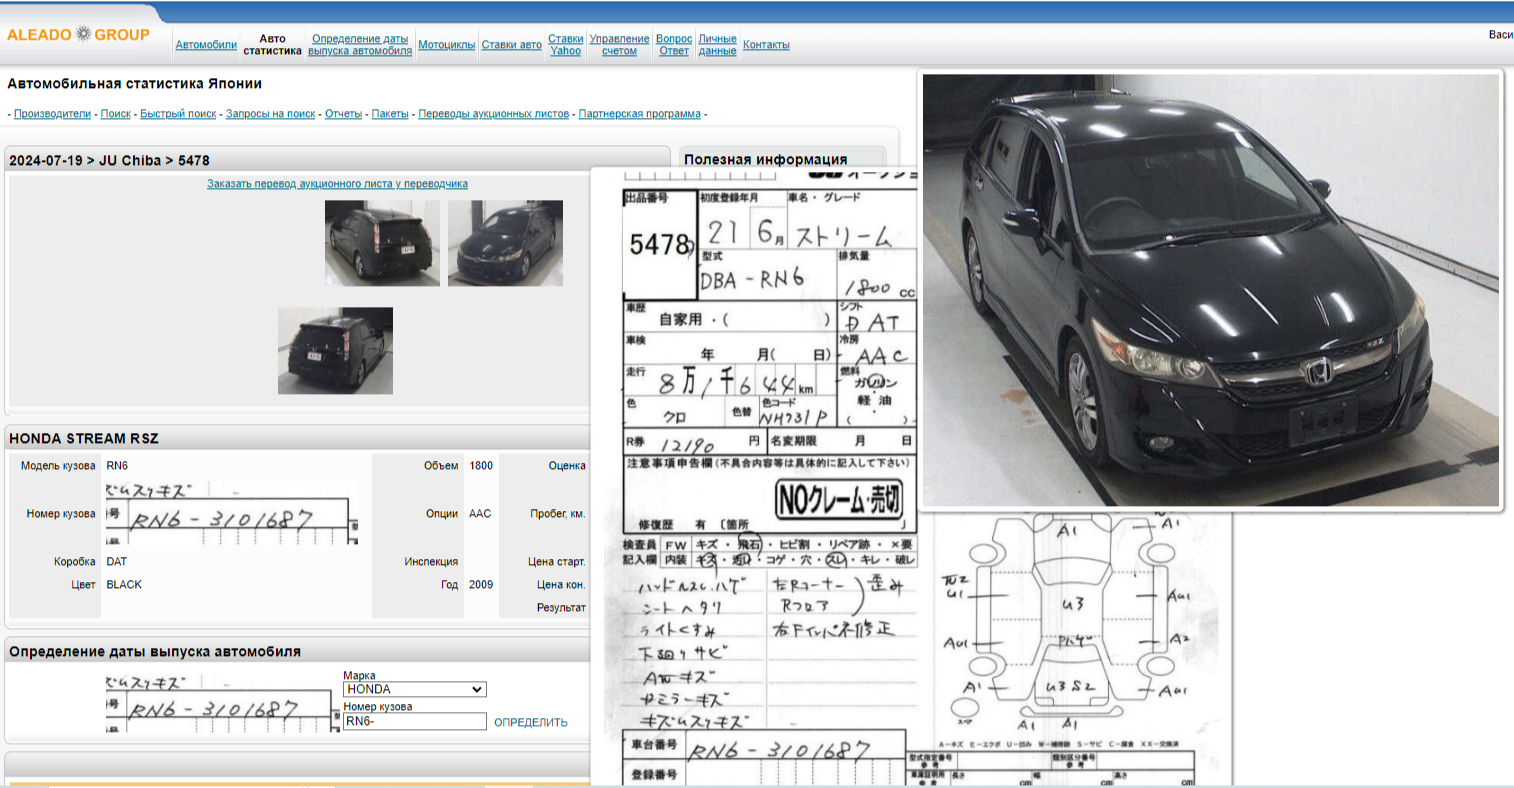1514x788 pixels.
Task: Open the Ставки авто menu item
Action: pyautogui.click(x=511, y=45)
